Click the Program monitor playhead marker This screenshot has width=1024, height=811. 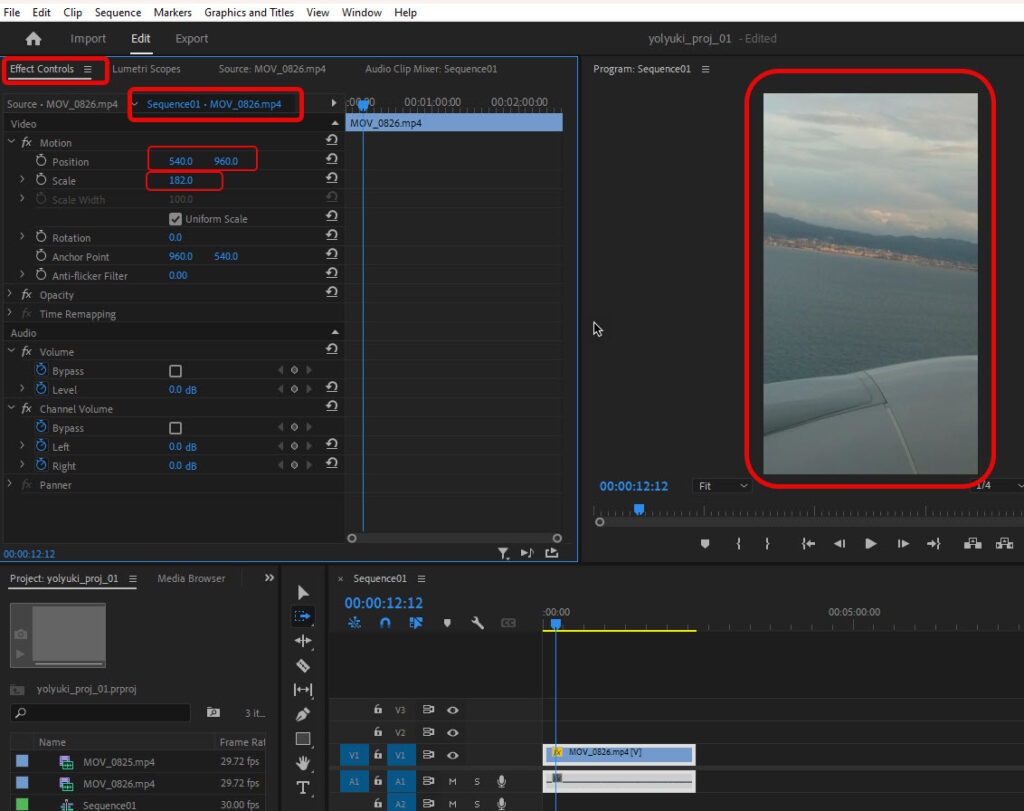pos(639,509)
